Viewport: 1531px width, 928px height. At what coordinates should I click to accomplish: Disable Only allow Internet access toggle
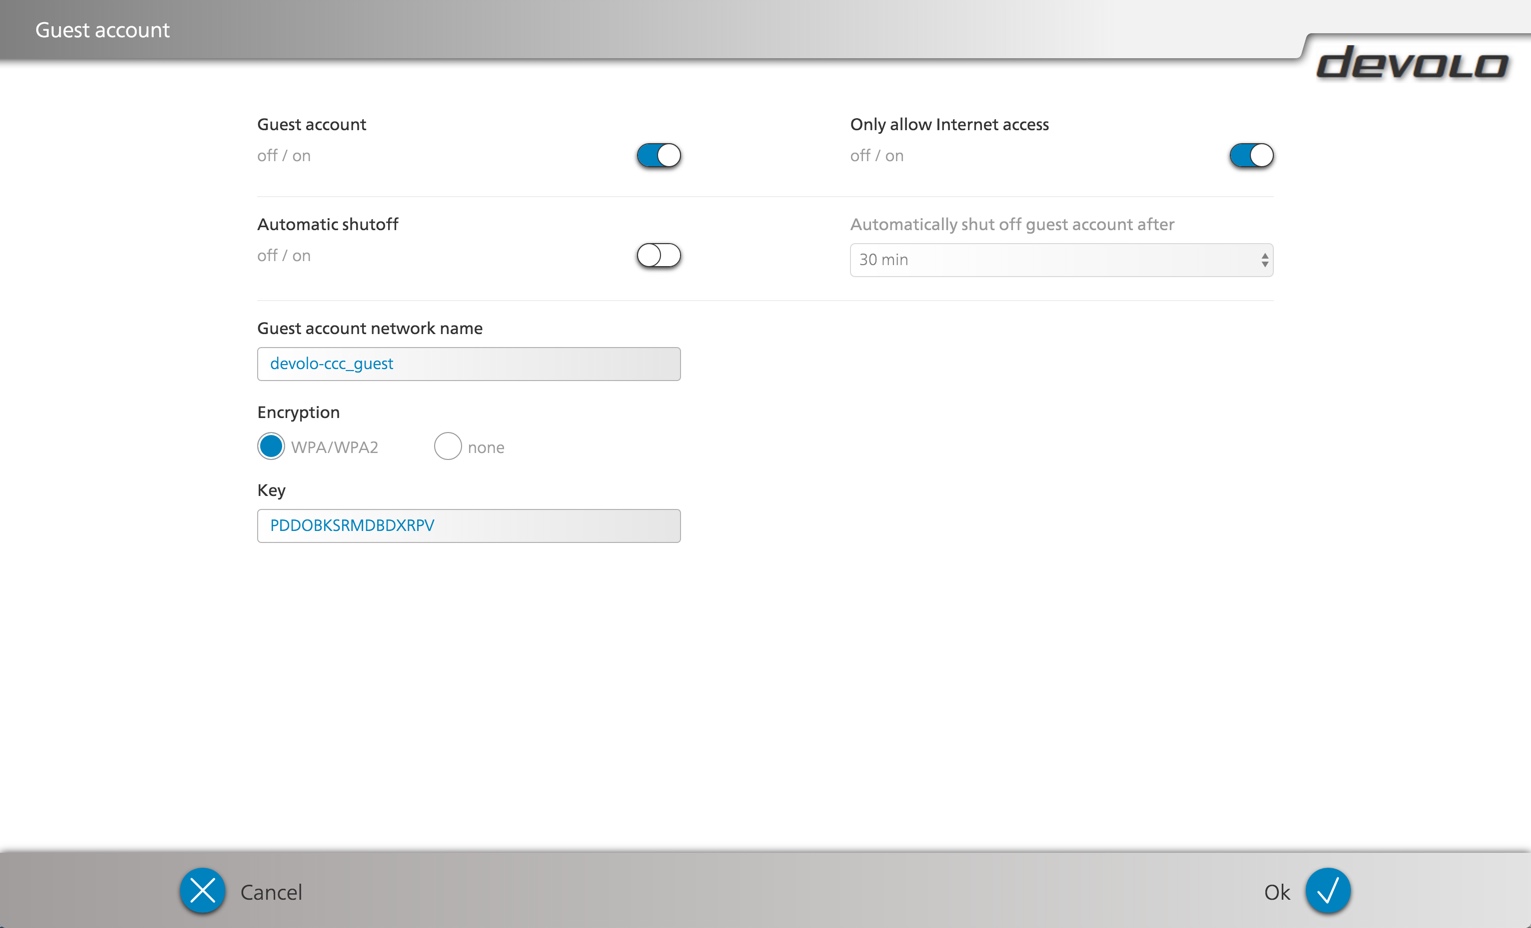pyautogui.click(x=1251, y=156)
